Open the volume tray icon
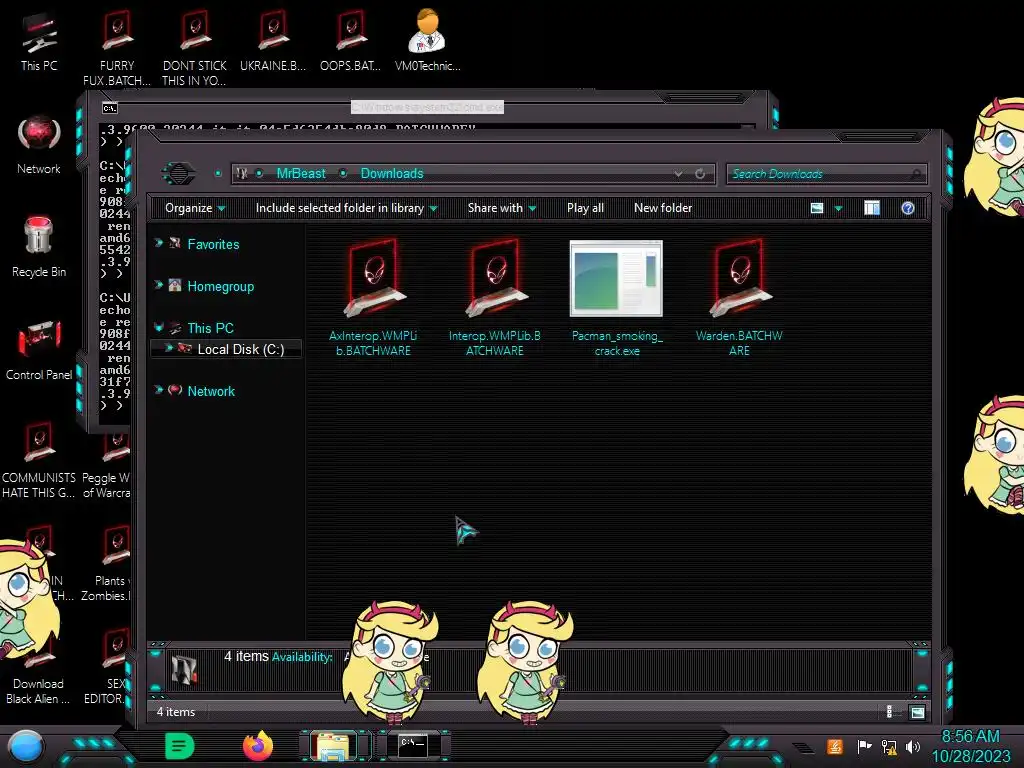1024x768 pixels. 913,746
